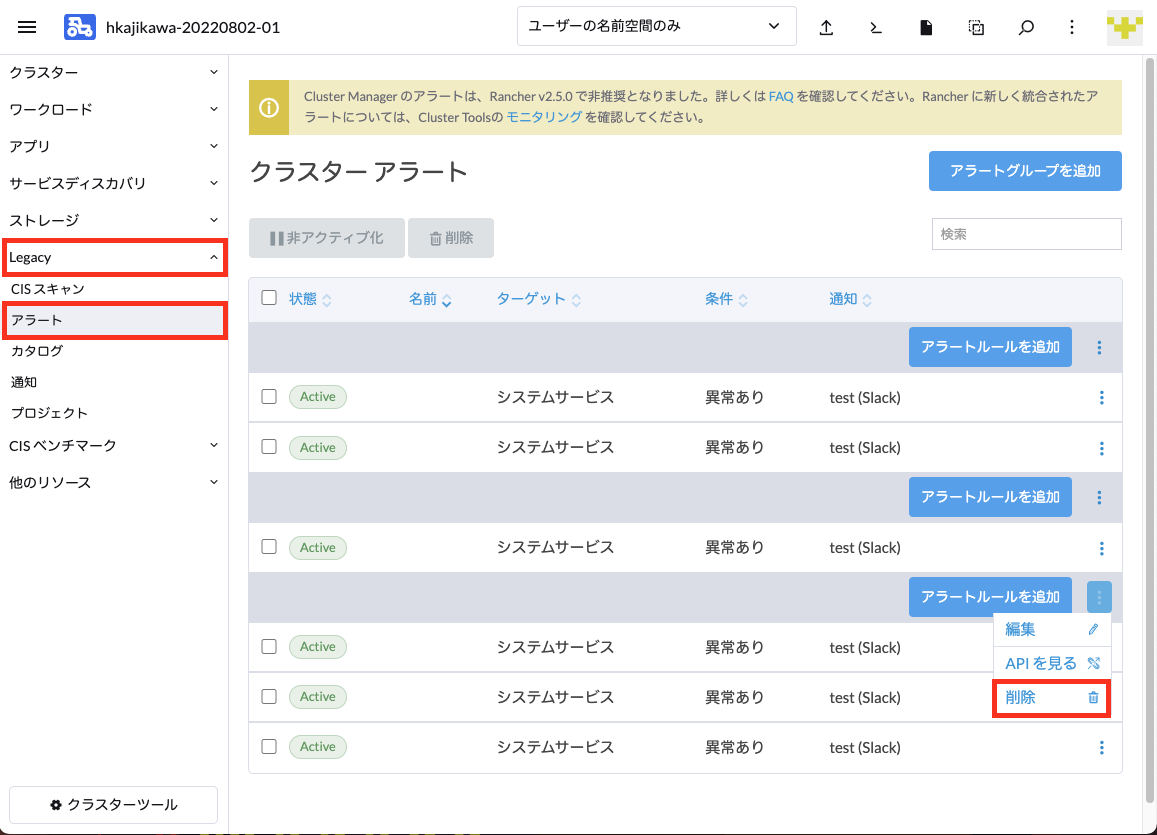Expand the ワークロード sidebar section

(114, 109)
